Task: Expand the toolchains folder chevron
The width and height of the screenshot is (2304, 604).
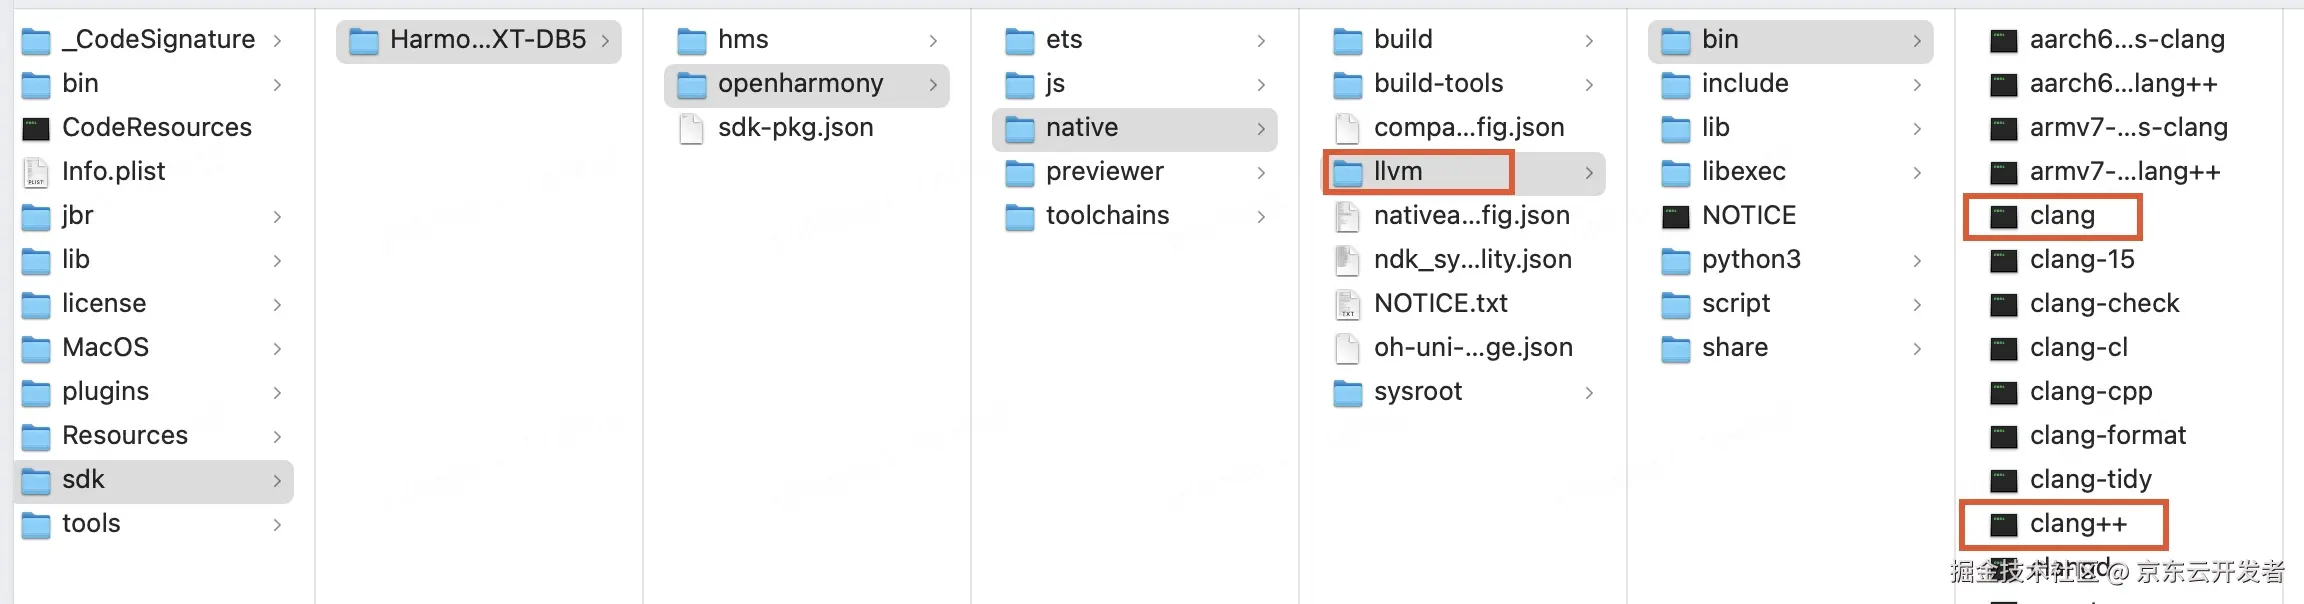Action: tap(1261, 216)
